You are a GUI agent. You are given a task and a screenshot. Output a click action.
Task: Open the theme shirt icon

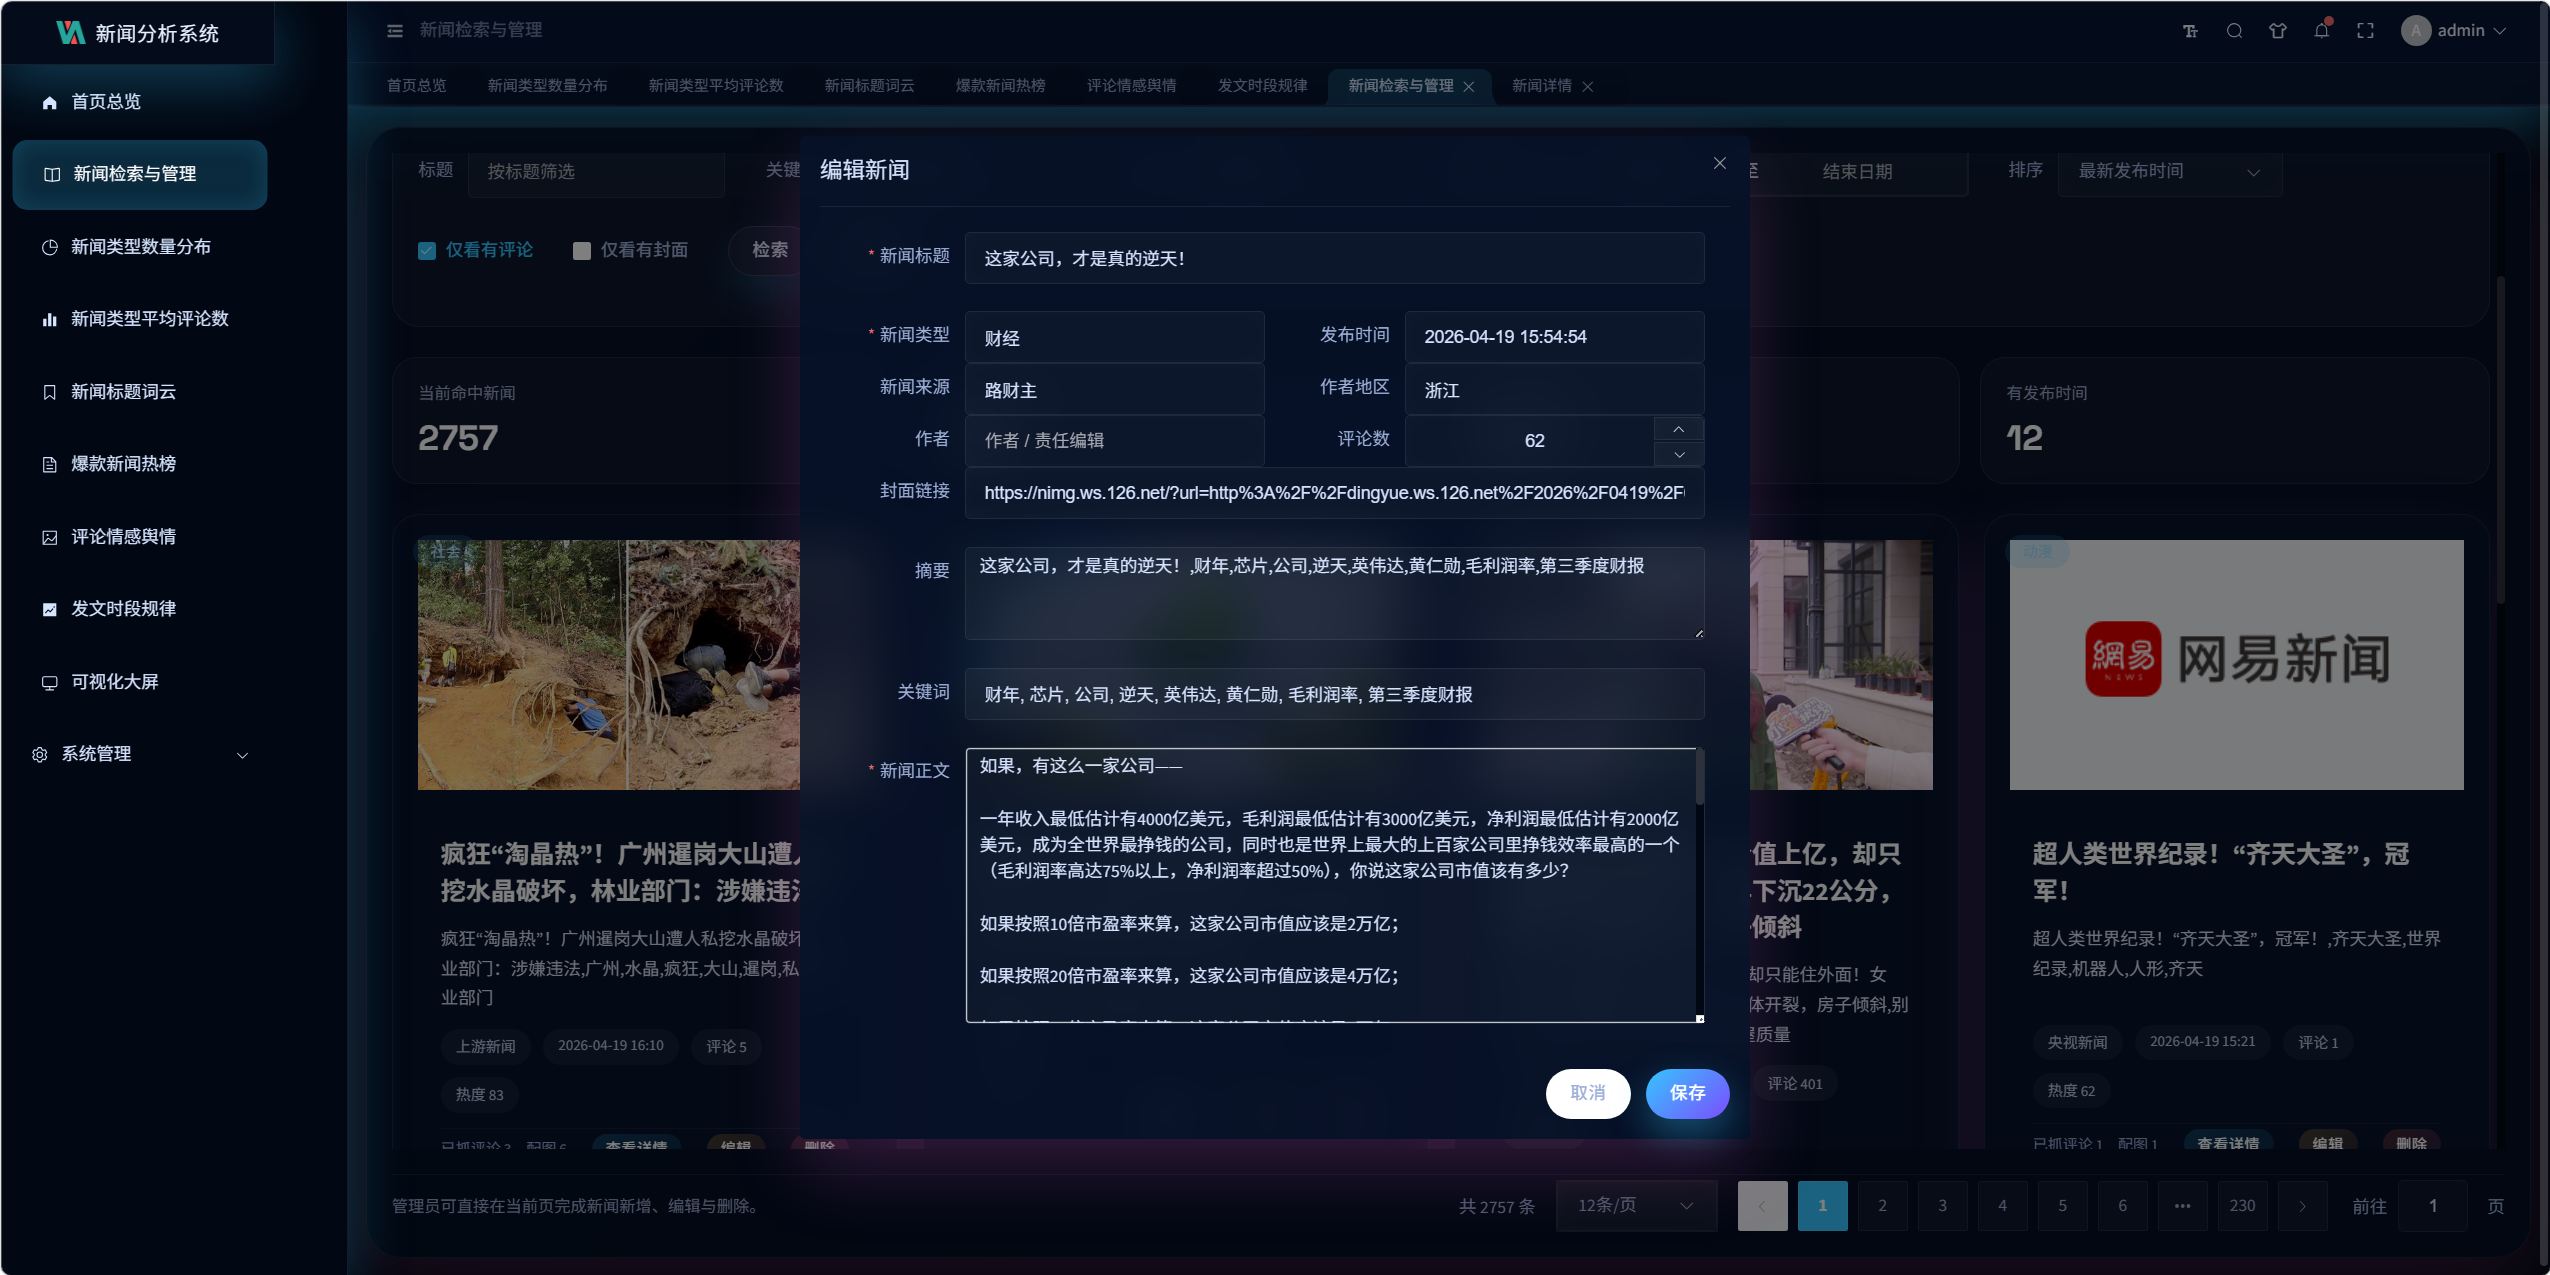tap(2278, 31)
